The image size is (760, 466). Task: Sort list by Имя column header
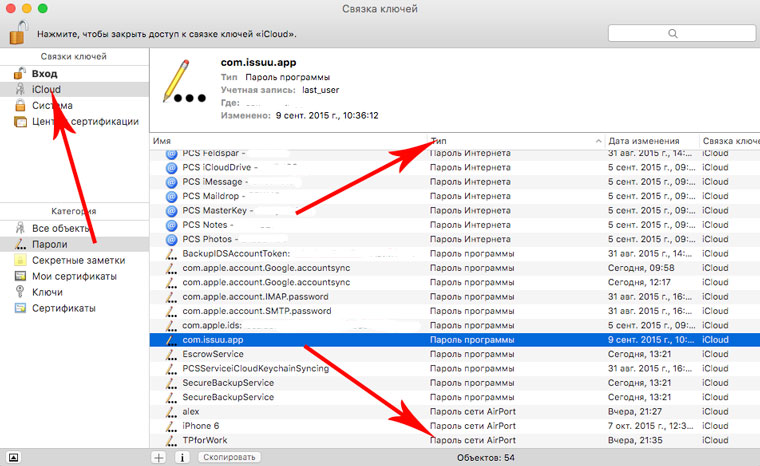pos(162,141)
